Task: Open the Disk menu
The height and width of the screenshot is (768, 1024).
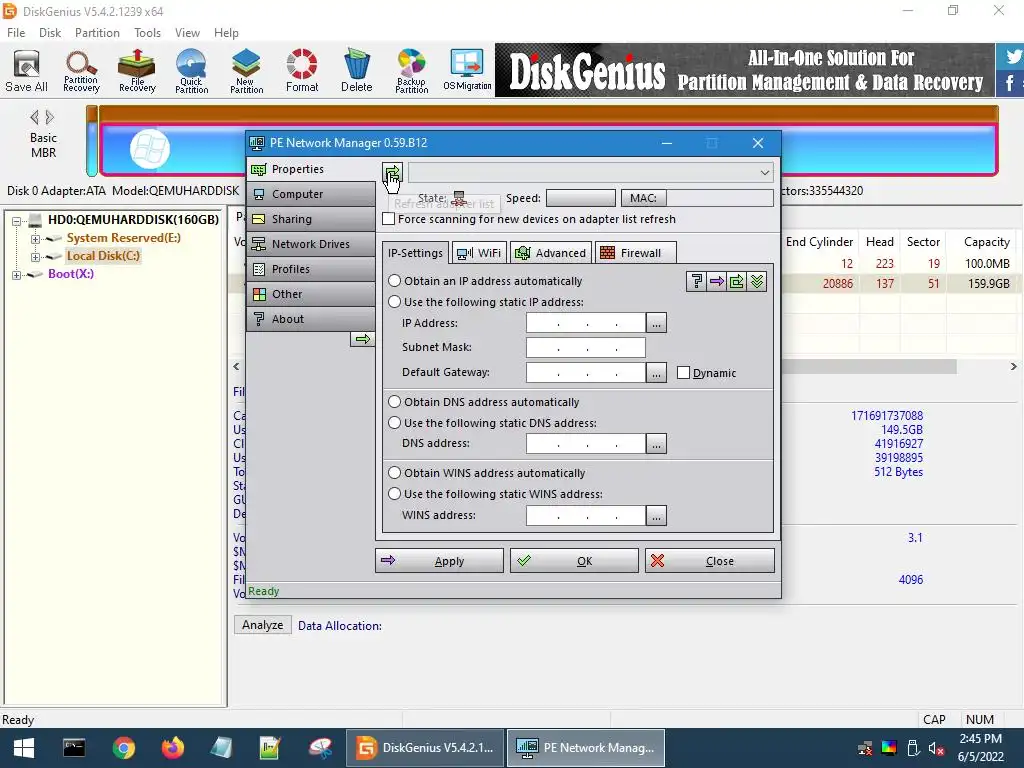Action: tap(50, 33)
